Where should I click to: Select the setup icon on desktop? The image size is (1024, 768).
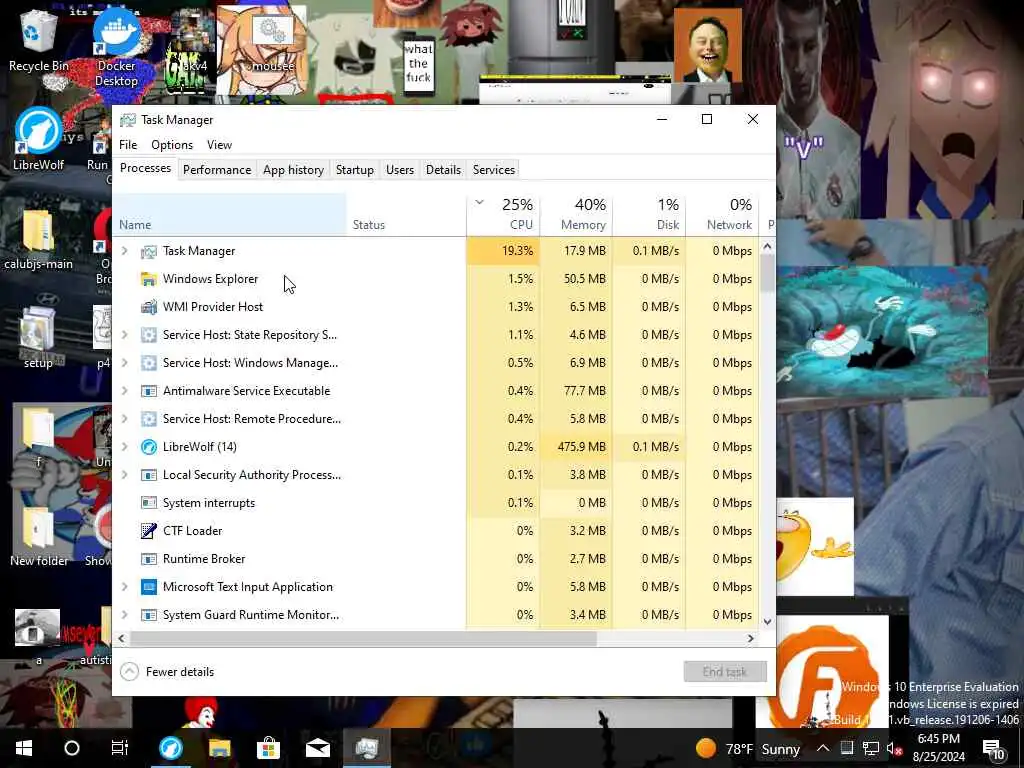tap(38, 338)
